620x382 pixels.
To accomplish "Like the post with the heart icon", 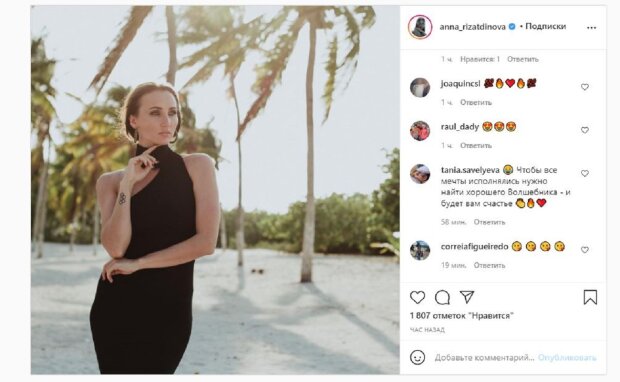I will tap(417, 297).
